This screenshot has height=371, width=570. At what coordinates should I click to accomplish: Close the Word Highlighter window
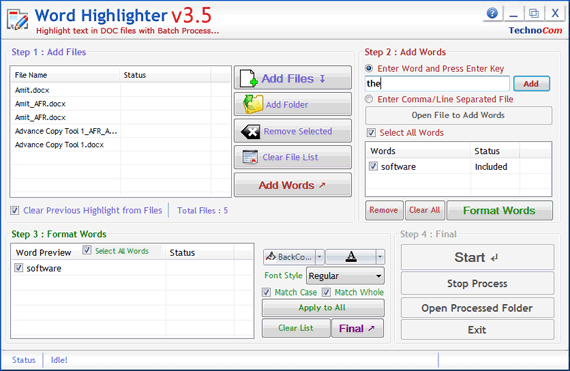(555, 13)
